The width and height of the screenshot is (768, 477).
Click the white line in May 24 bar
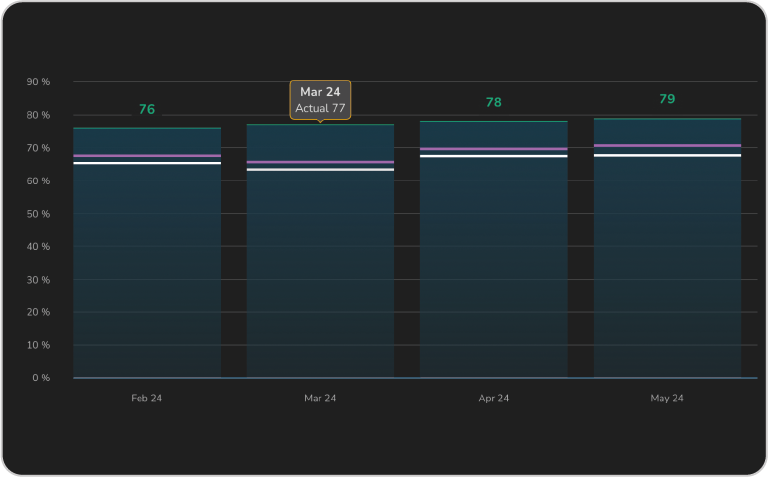(x=667, y=155)
